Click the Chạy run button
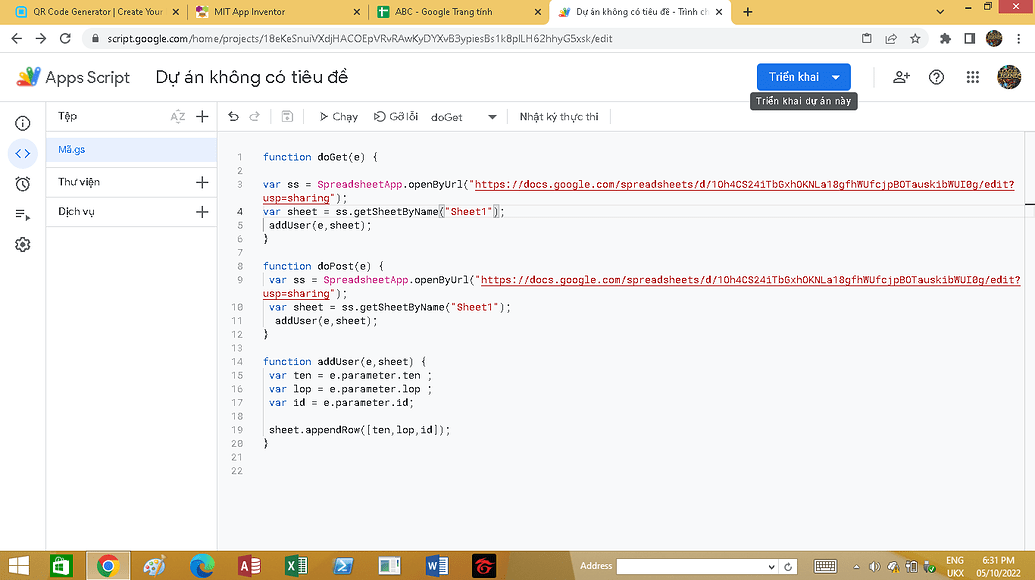 pyautogui.click(x=339, y=117)
